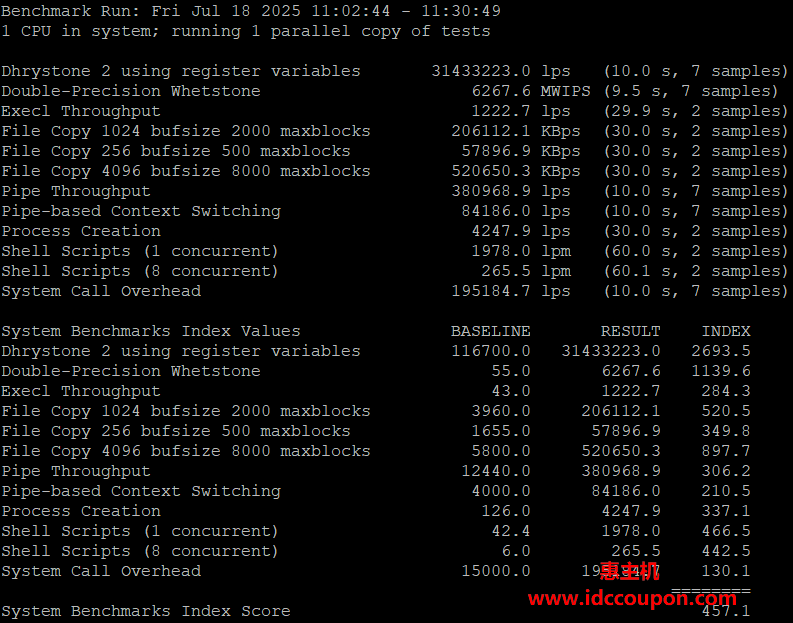
Task: Select the System Call baseline value 15000.0
Action: click(x=496, y=571)
